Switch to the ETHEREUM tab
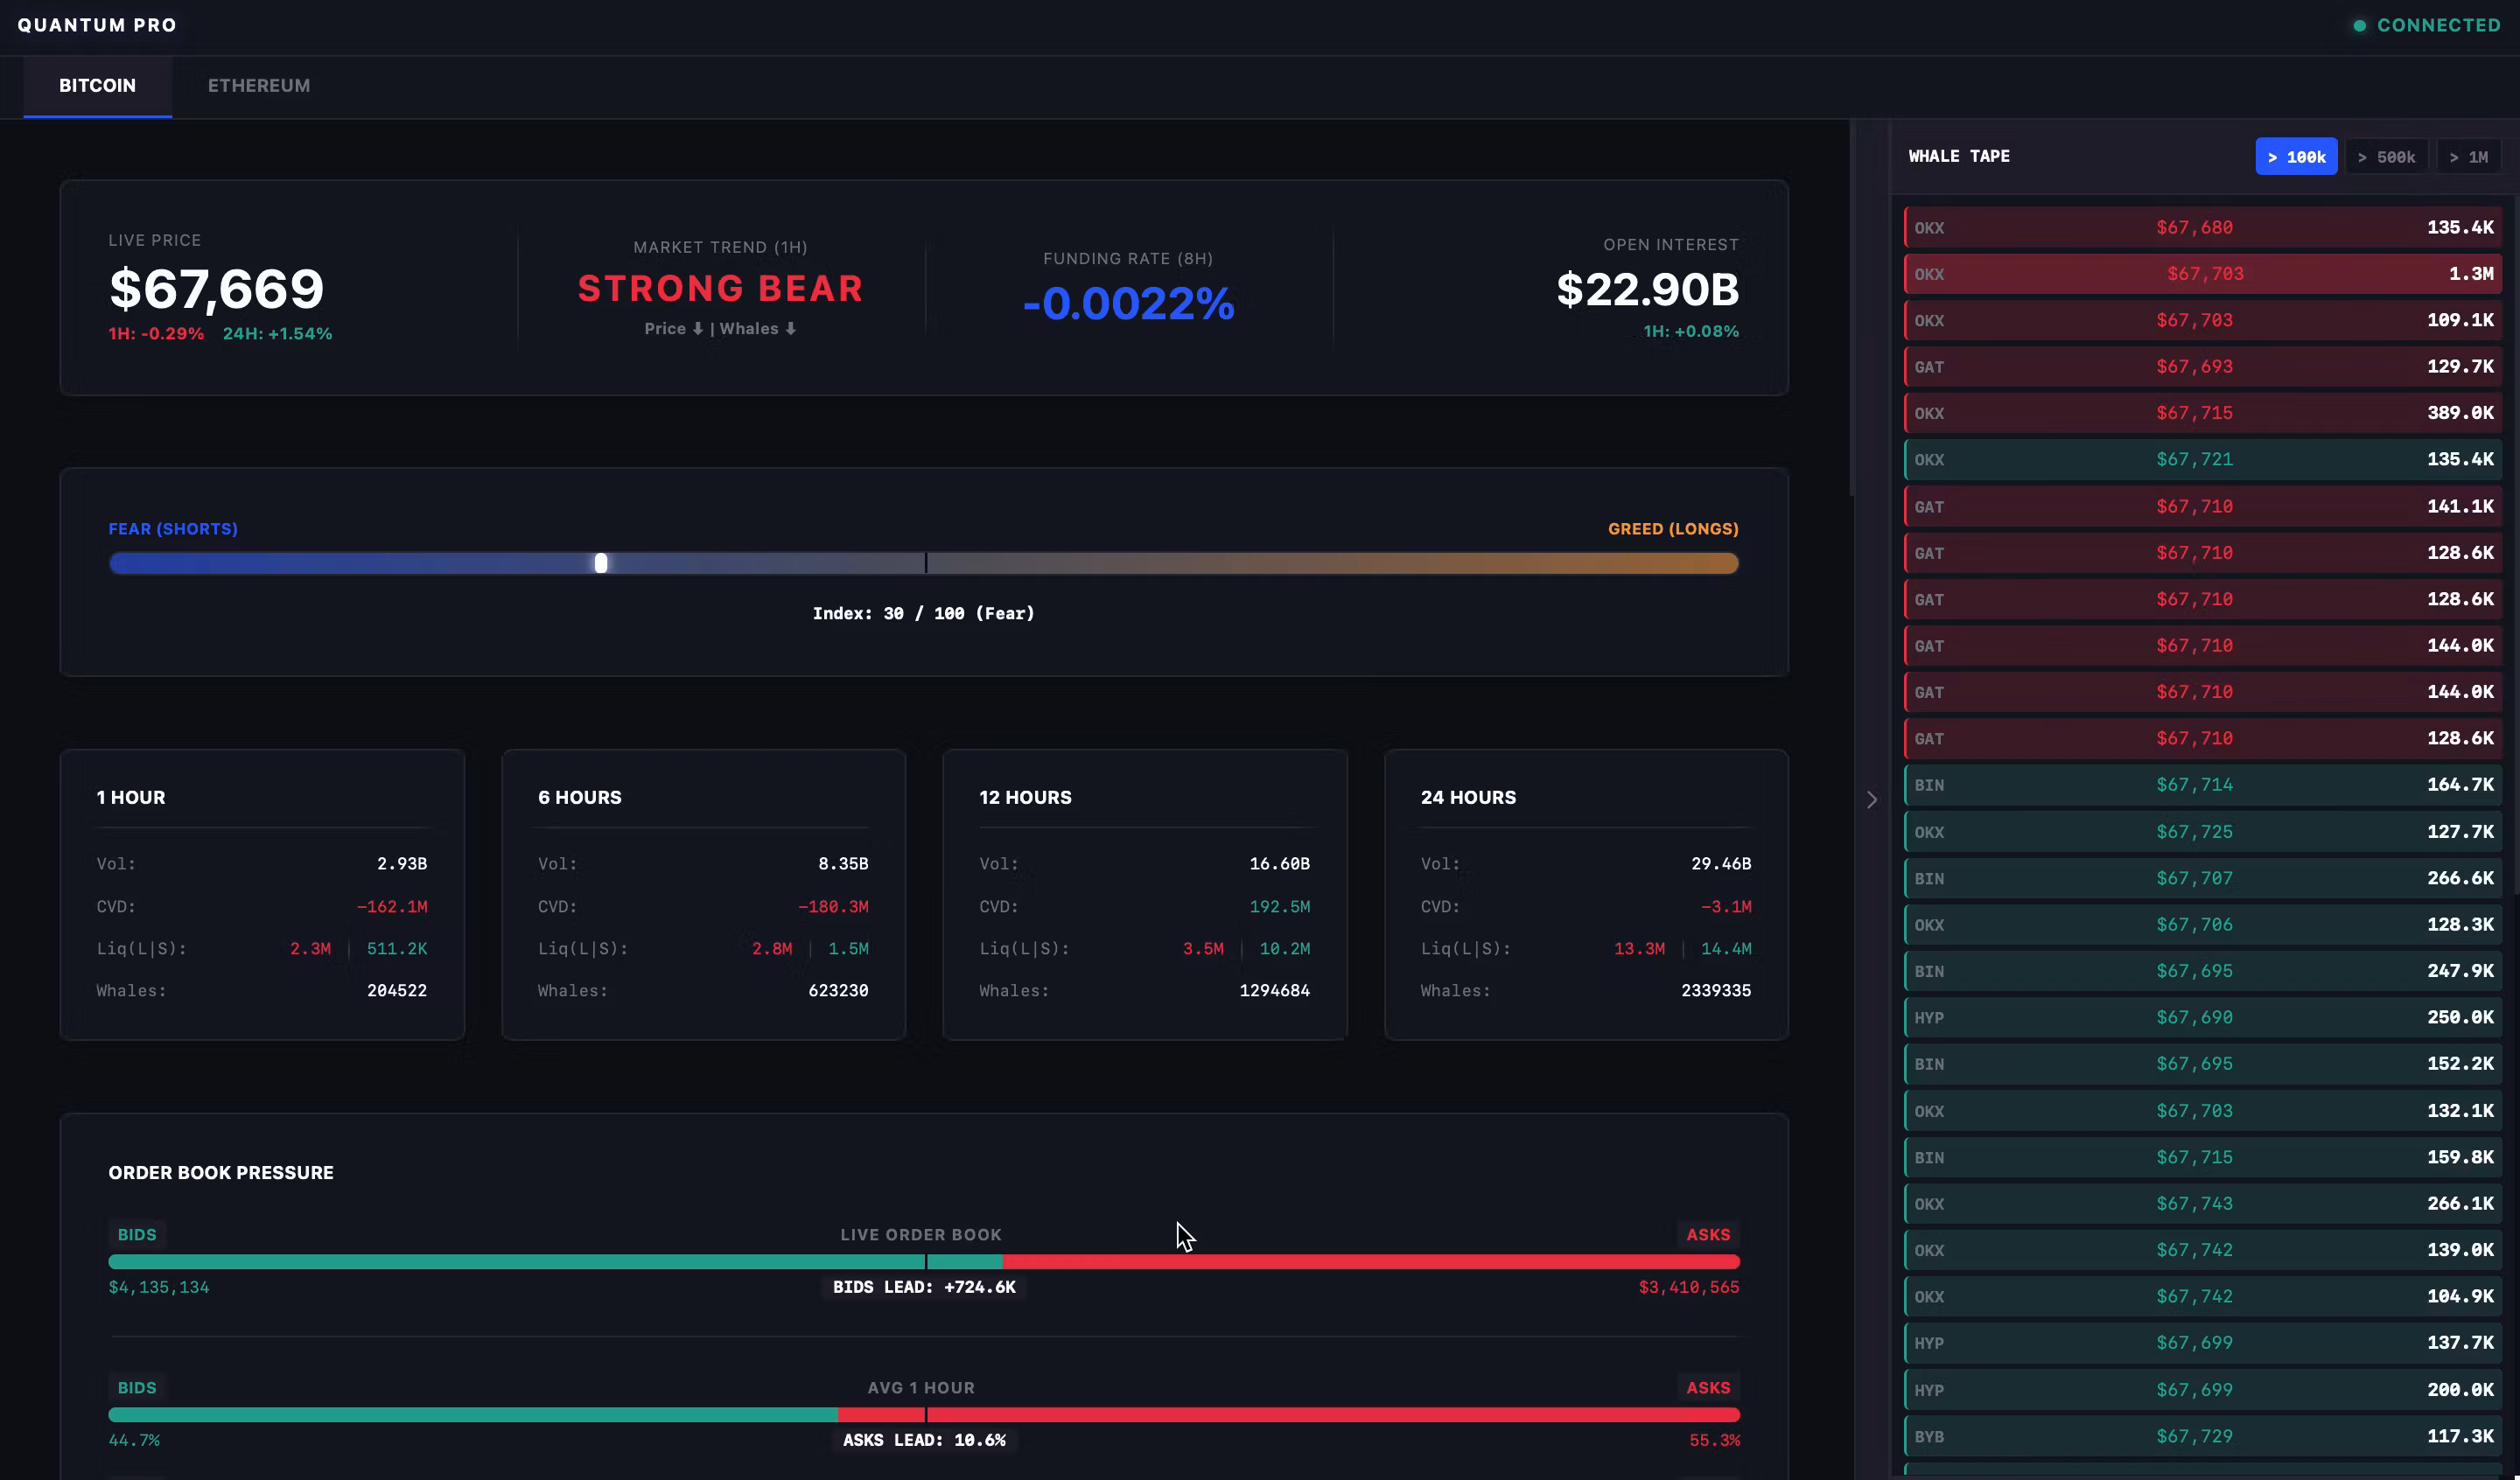The width and height of the screenshot is (2520, 1480). pyautogui.click(x=258, y=86)
